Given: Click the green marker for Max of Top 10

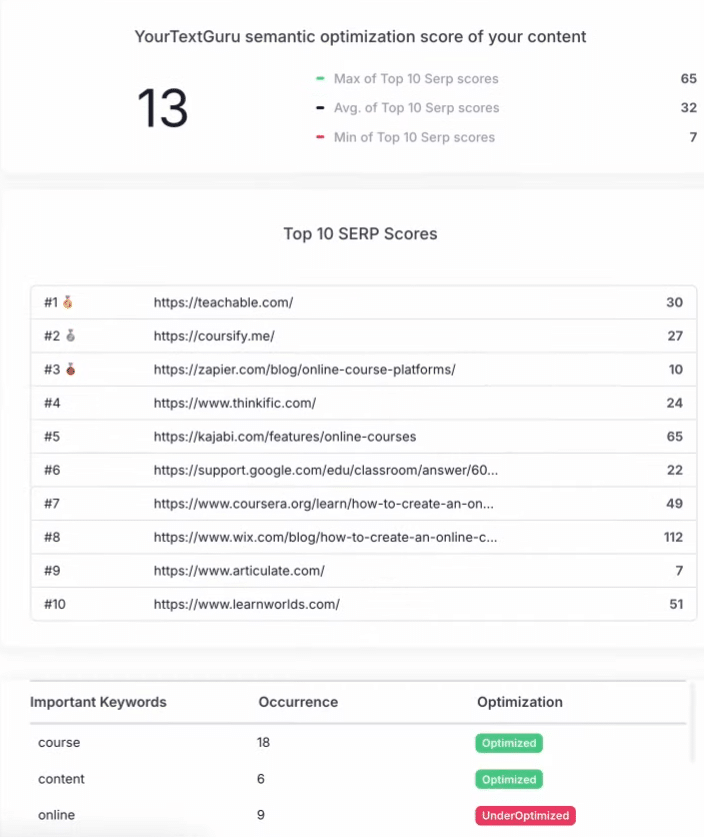Looking at the screenshot, I should tap(320, 78).
